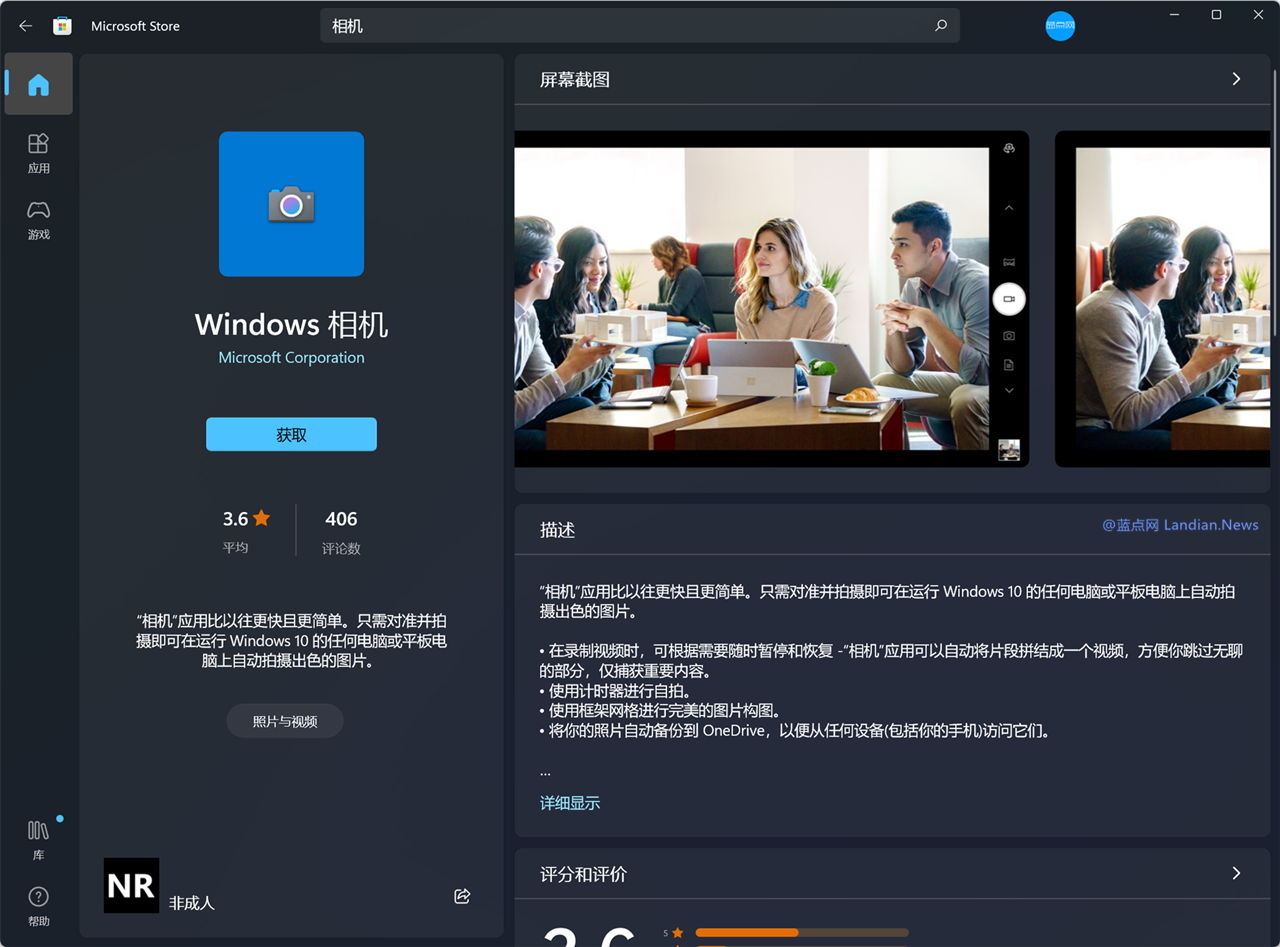Open the Home tab in sidebar
The height and width of the screenshot is (947, 1280).
[x=38, y=84]
